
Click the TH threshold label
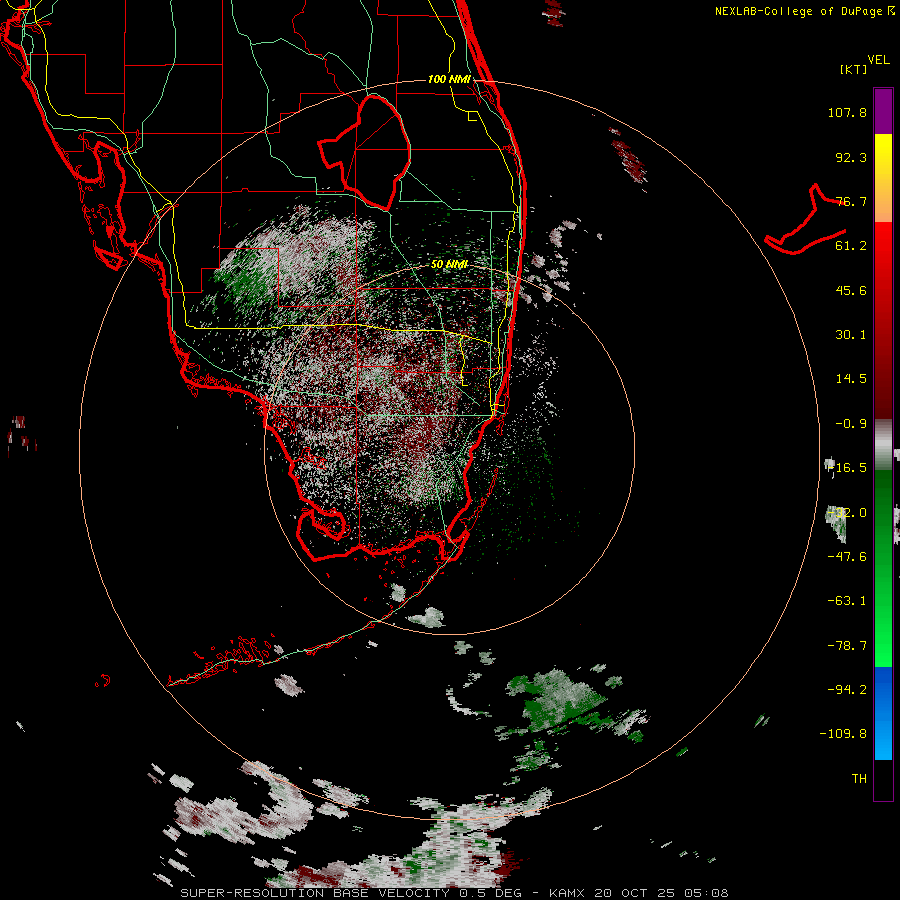click(x=859, y=779)
